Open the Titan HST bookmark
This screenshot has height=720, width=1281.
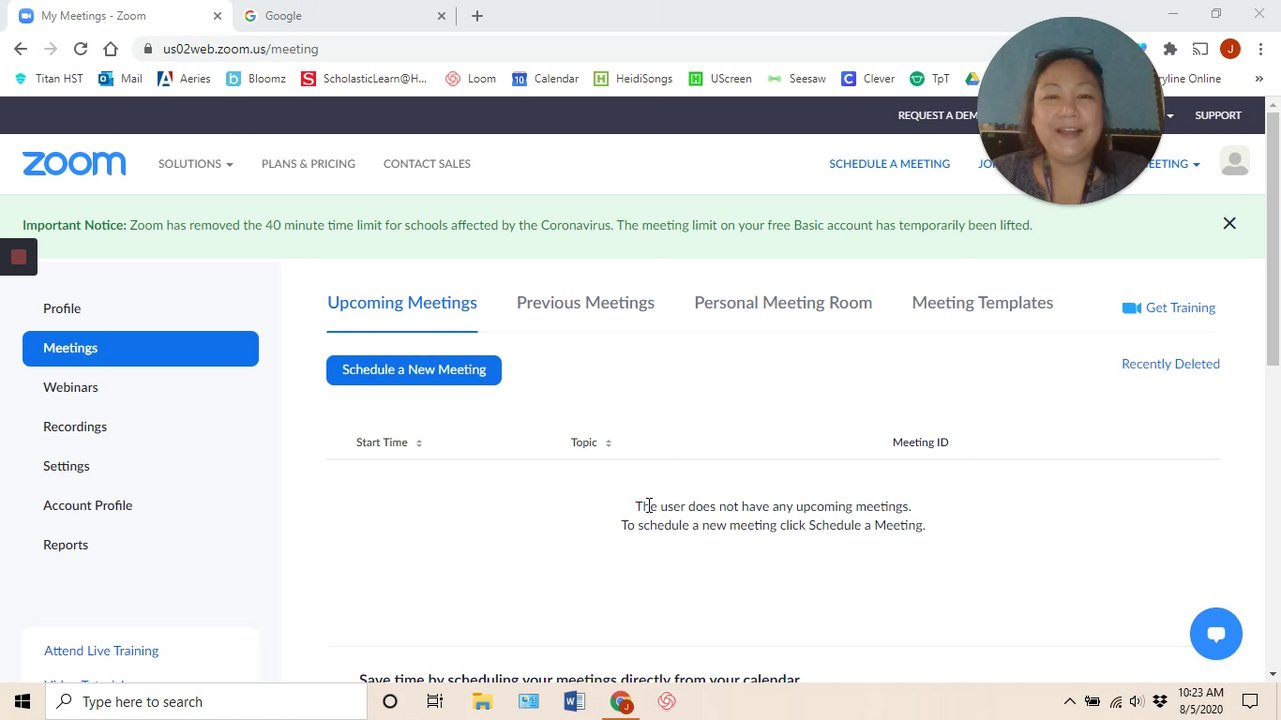pos(48,78)
